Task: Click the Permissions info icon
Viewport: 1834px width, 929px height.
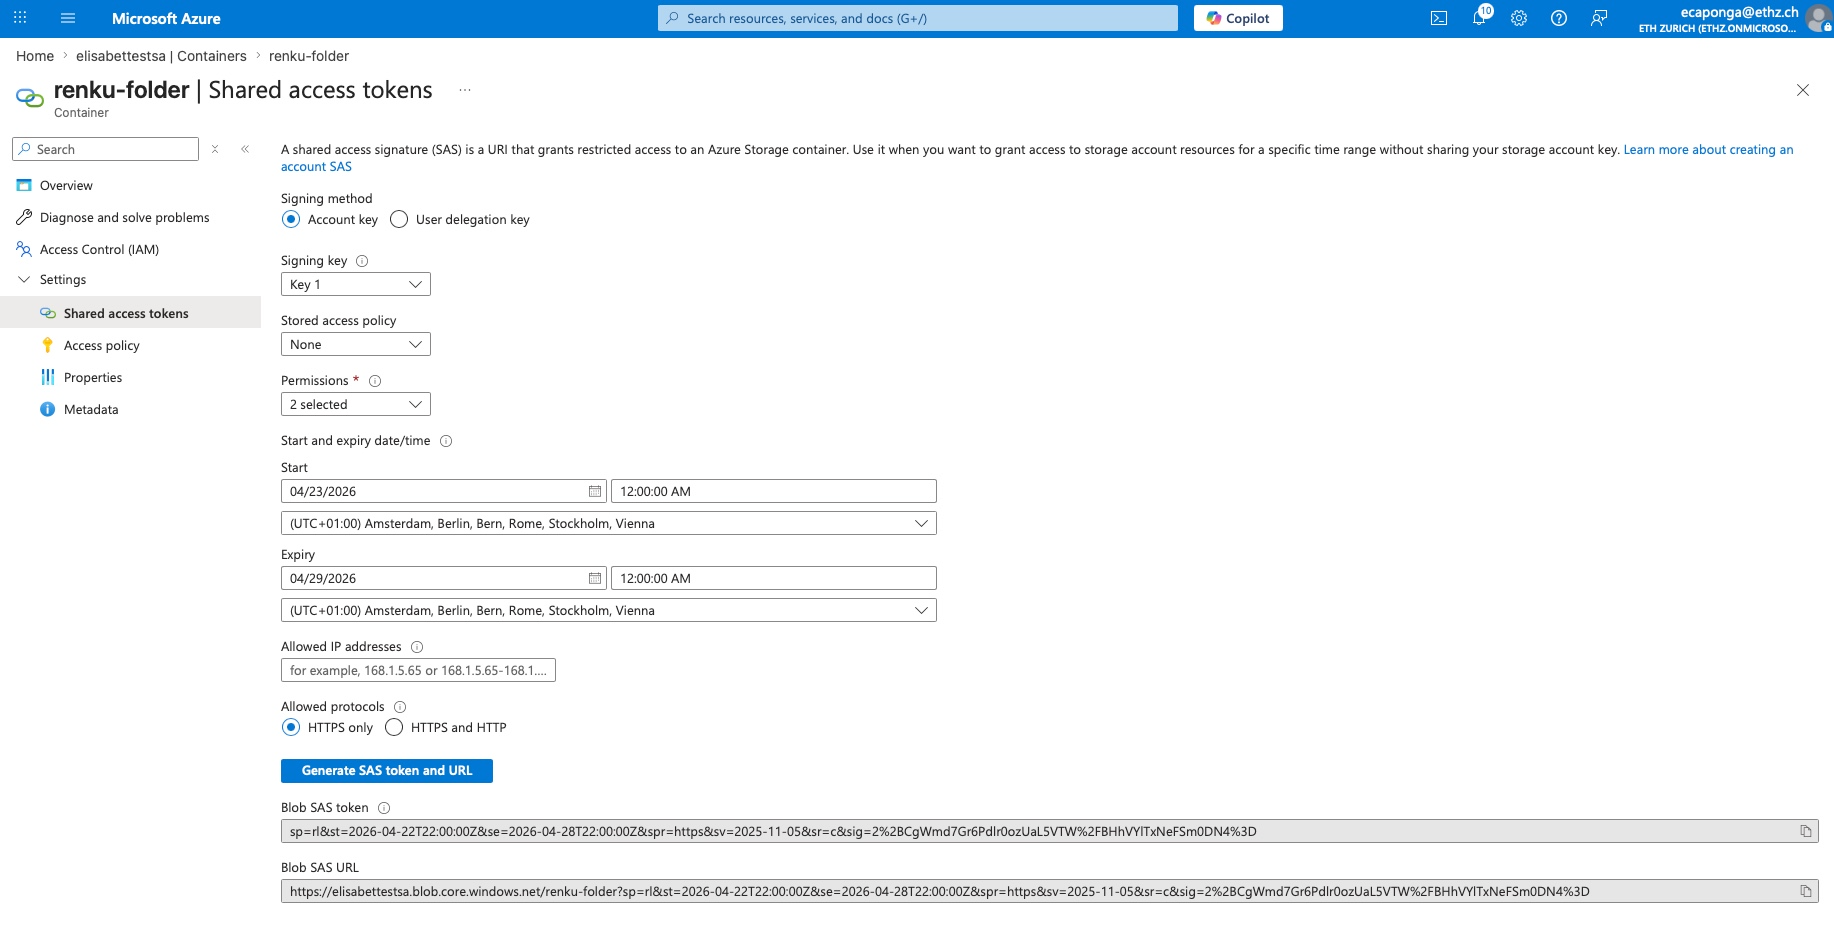Action: pyautogui.click(x=375, y=381)
